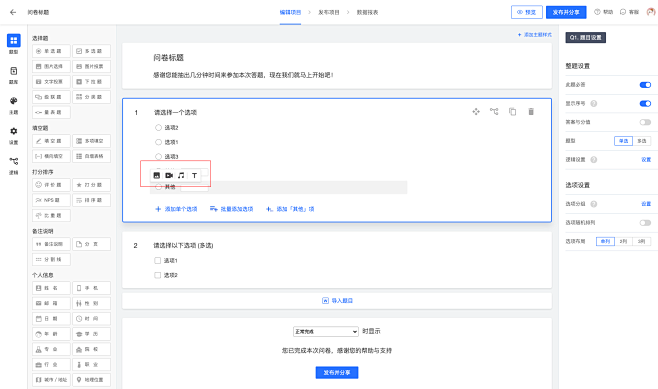Image resolution: width=658 pixels, height=389 pixels.
Task: Click top-right 发布并分享 button
Action: coord(566,12)
